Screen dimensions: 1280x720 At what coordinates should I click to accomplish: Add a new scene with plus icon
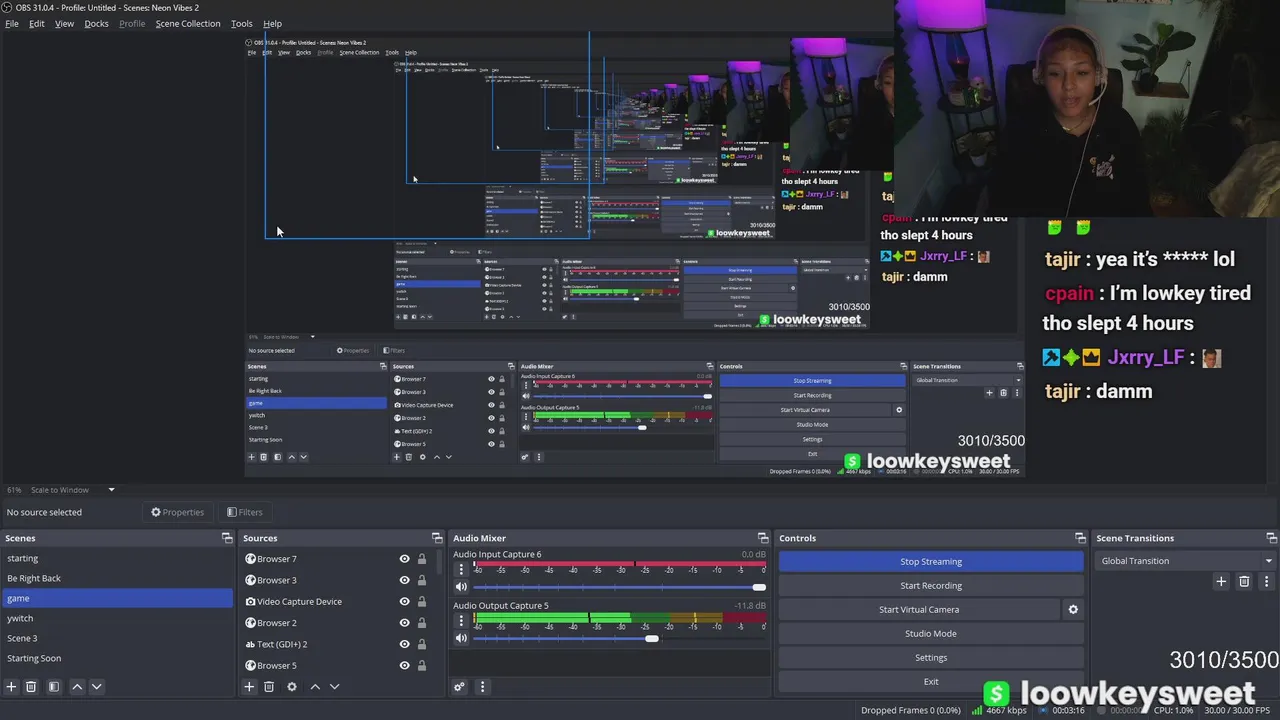click(x=11, y=687)
